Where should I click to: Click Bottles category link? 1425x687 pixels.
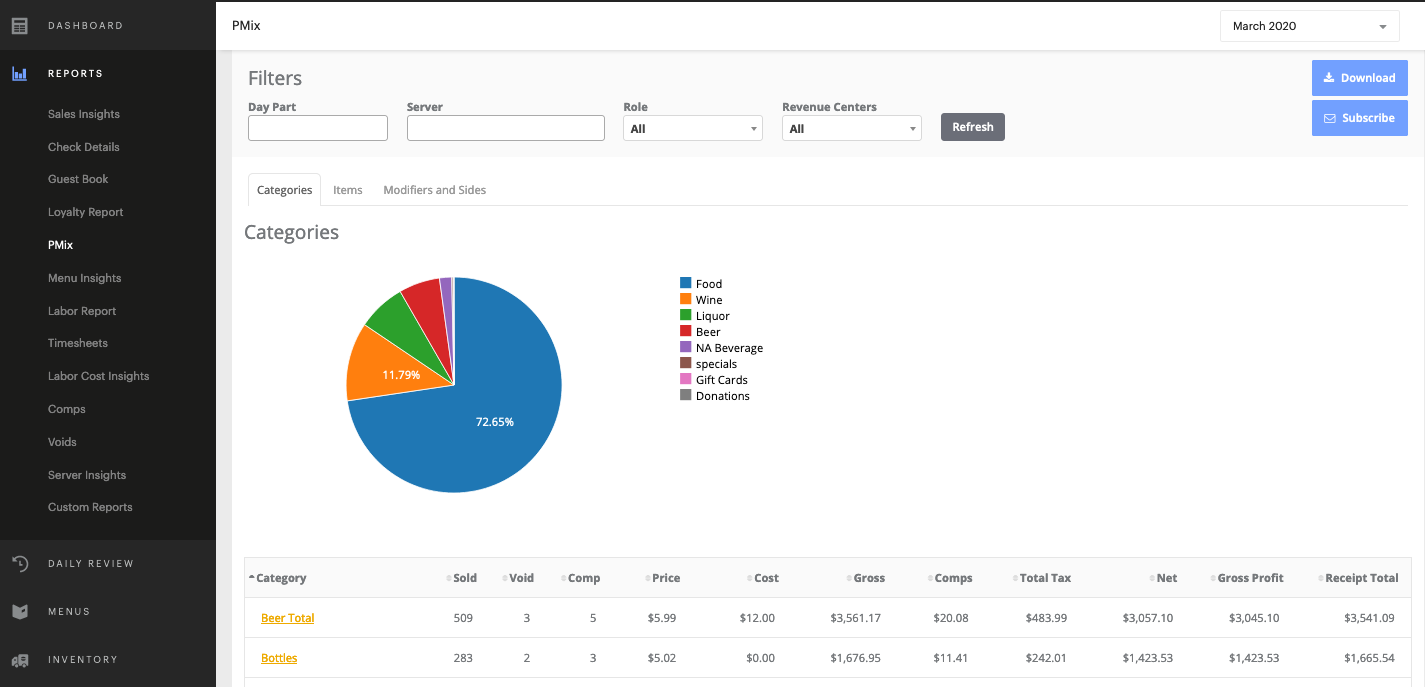(x=279, y=658)
